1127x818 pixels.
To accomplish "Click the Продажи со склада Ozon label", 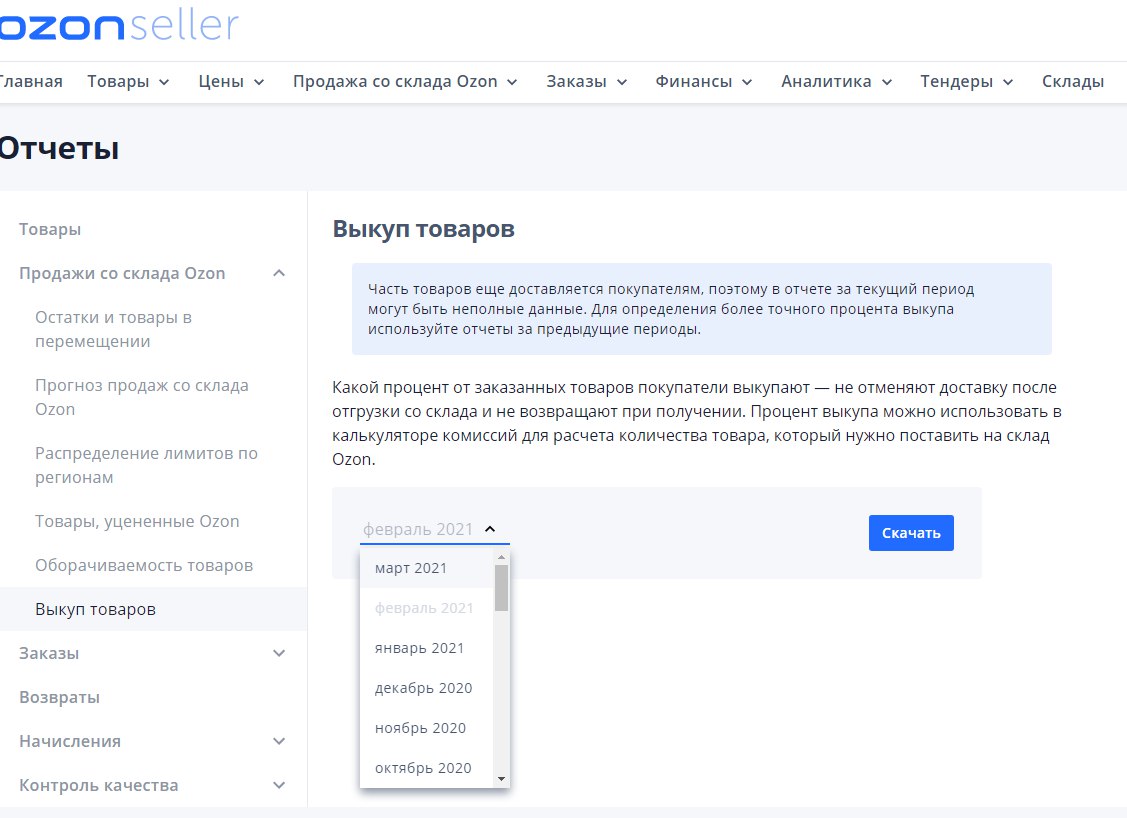I will (122, 273).
